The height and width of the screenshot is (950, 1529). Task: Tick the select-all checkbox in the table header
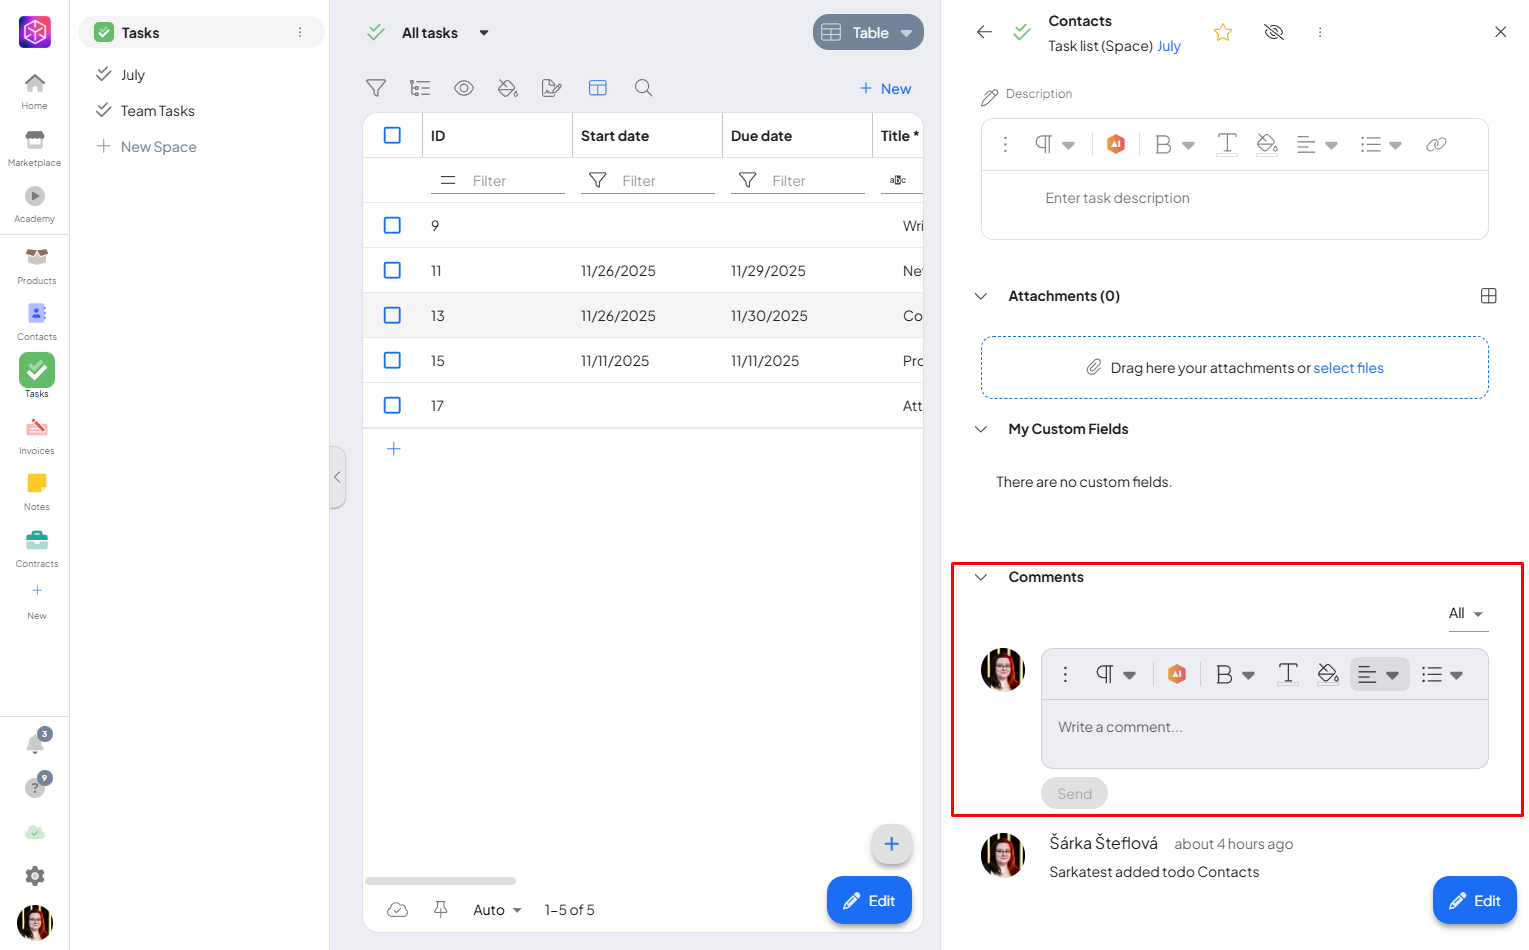[x=392, y=135]
